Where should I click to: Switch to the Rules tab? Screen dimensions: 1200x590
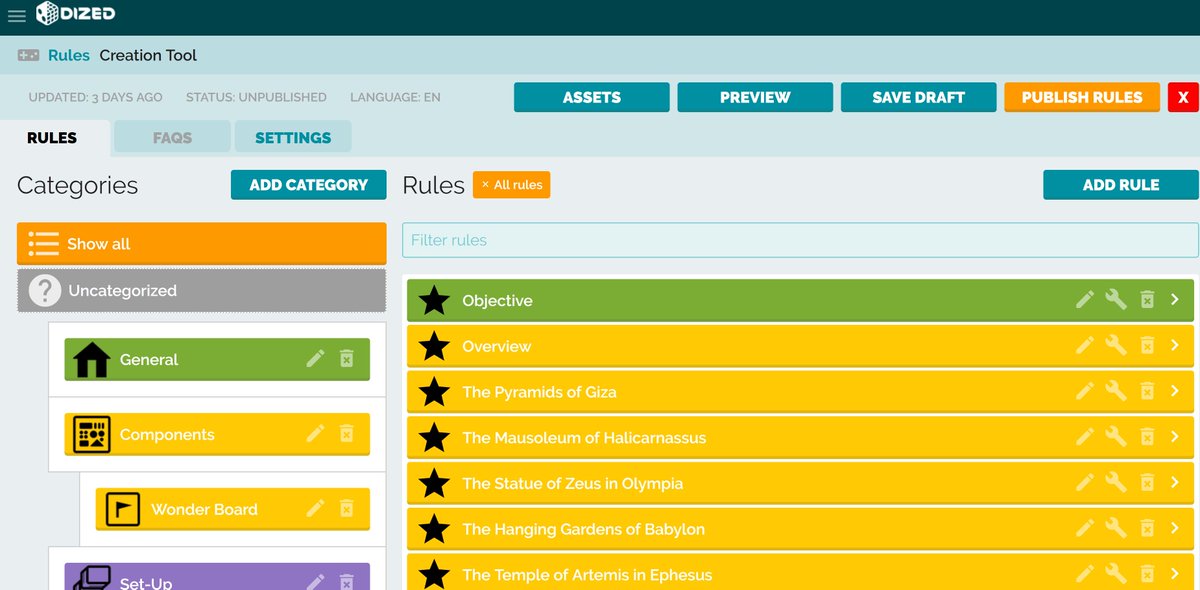(x=52, y=138)
